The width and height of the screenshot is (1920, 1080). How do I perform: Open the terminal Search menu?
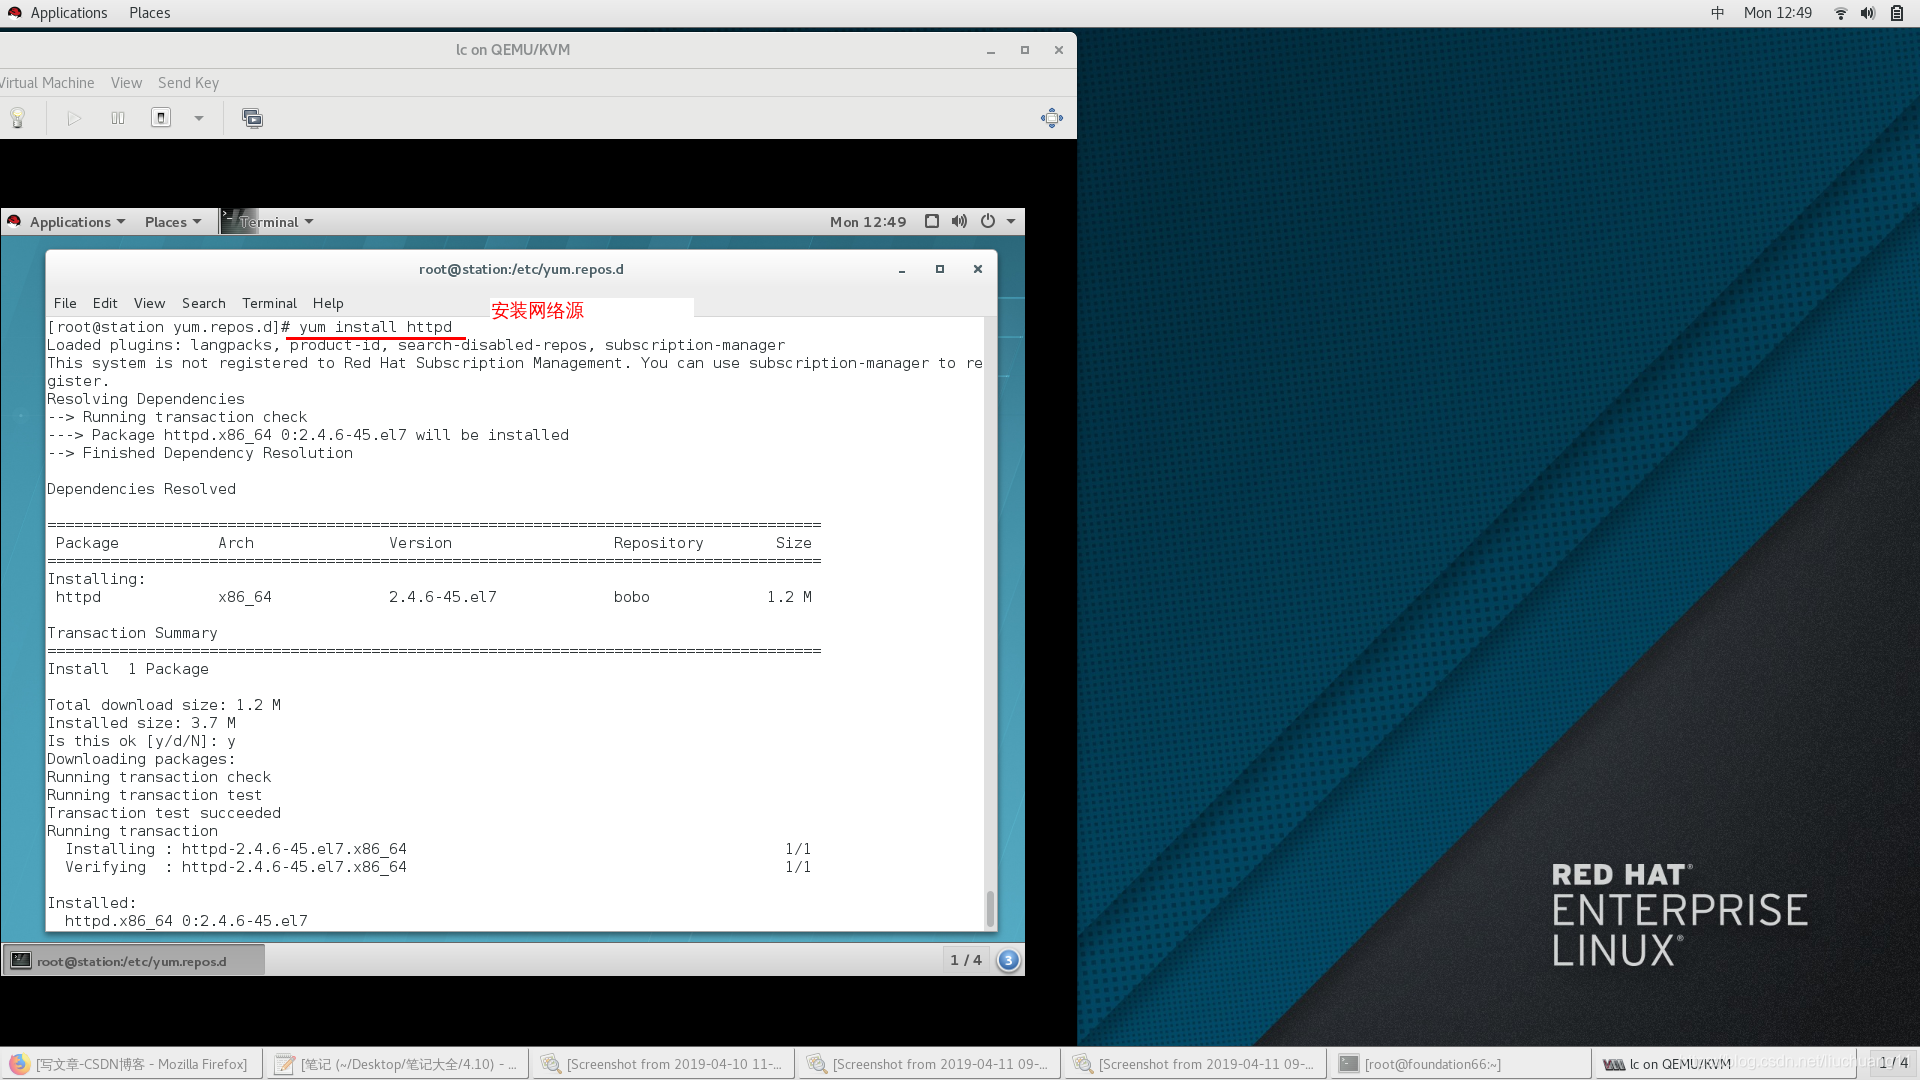pyautogui.click(x=204, y=303)
